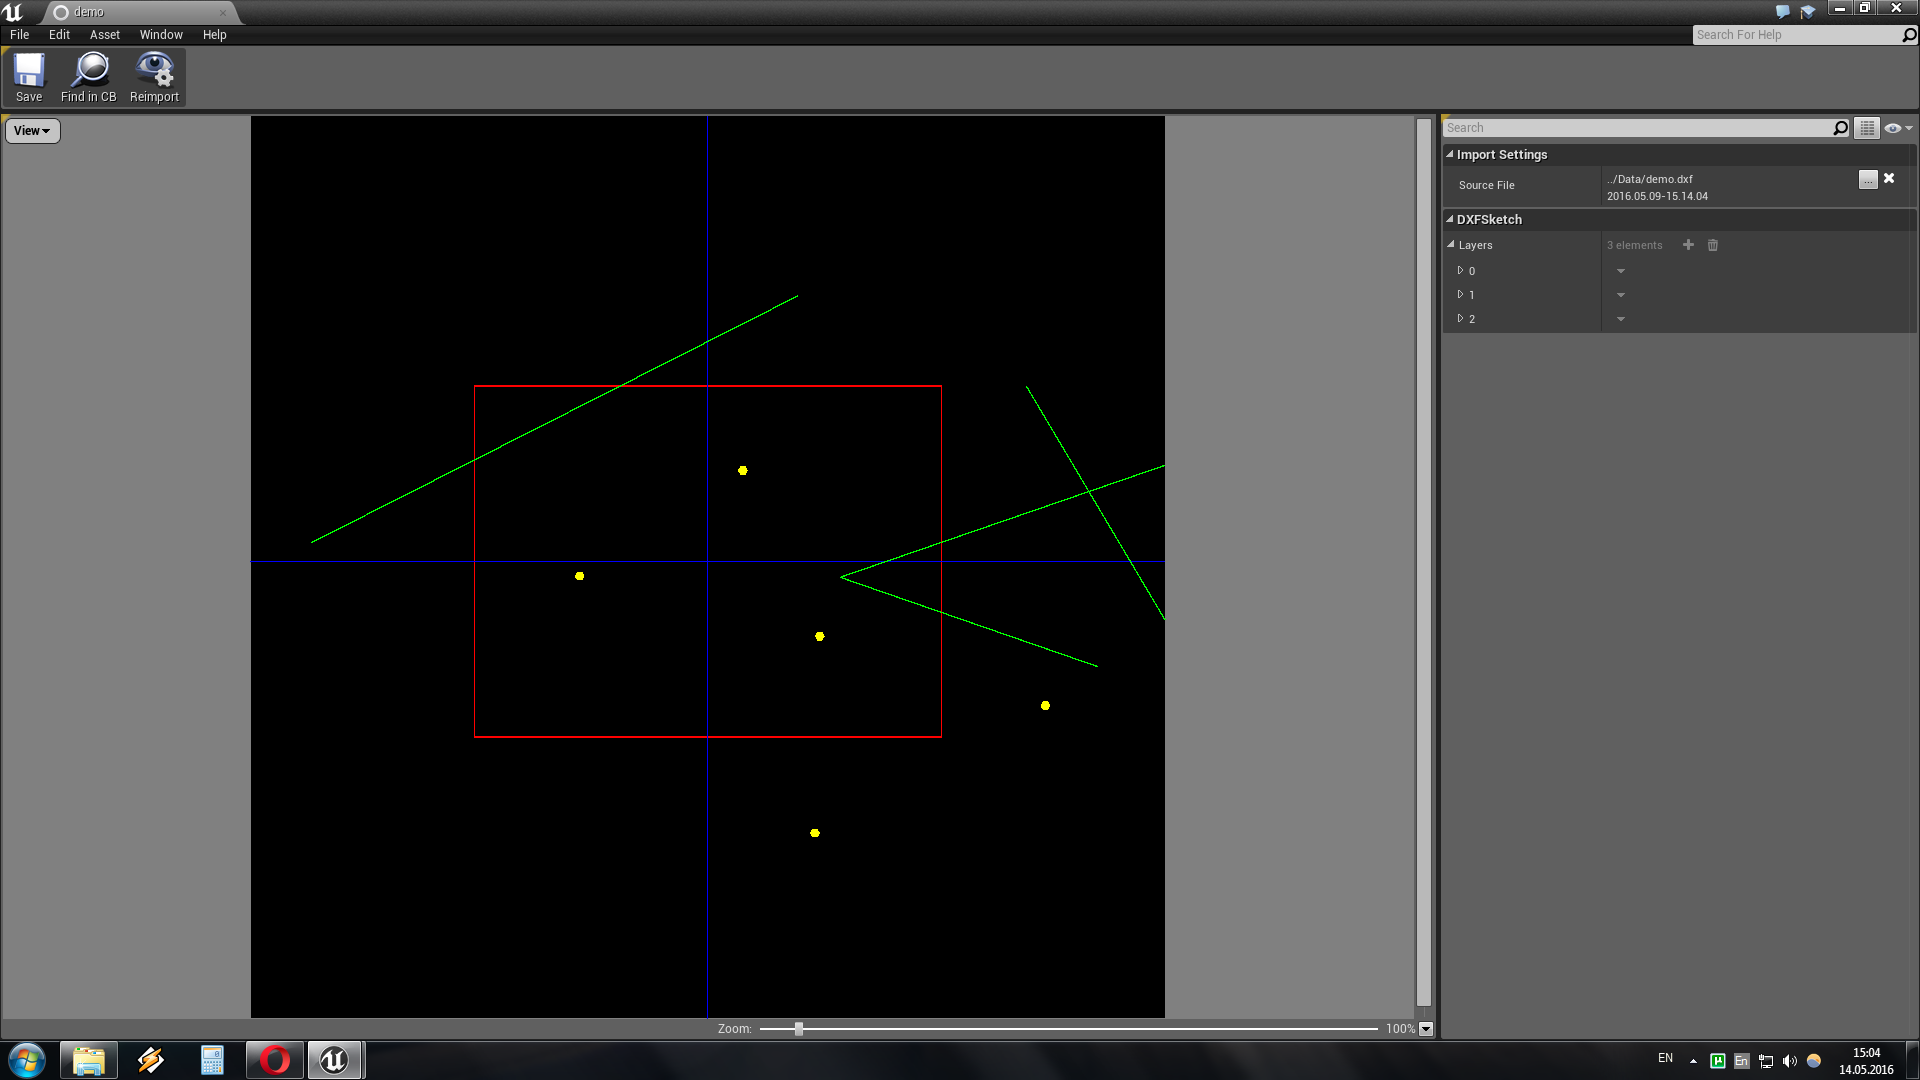Expand layer 0 in Layers panel
This screenshot has width=1920, height=1080.
click(x=1461, y=270)
